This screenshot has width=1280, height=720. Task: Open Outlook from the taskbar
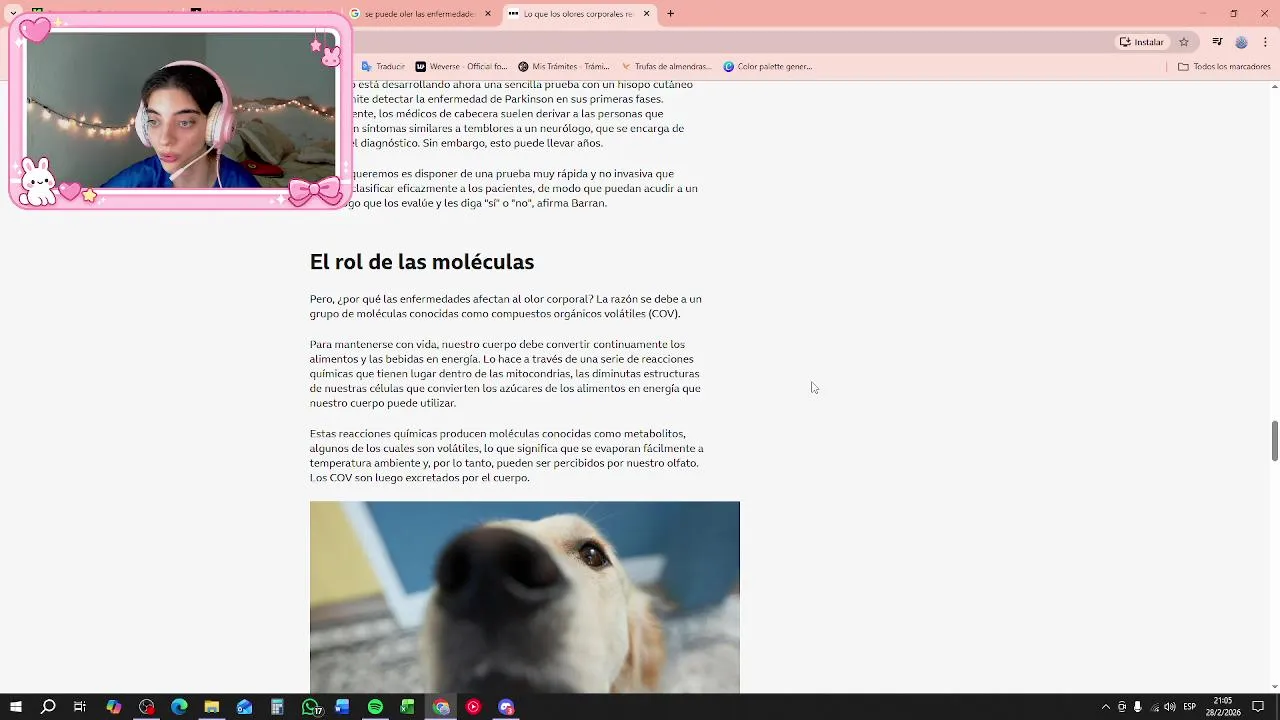[245, 707]
